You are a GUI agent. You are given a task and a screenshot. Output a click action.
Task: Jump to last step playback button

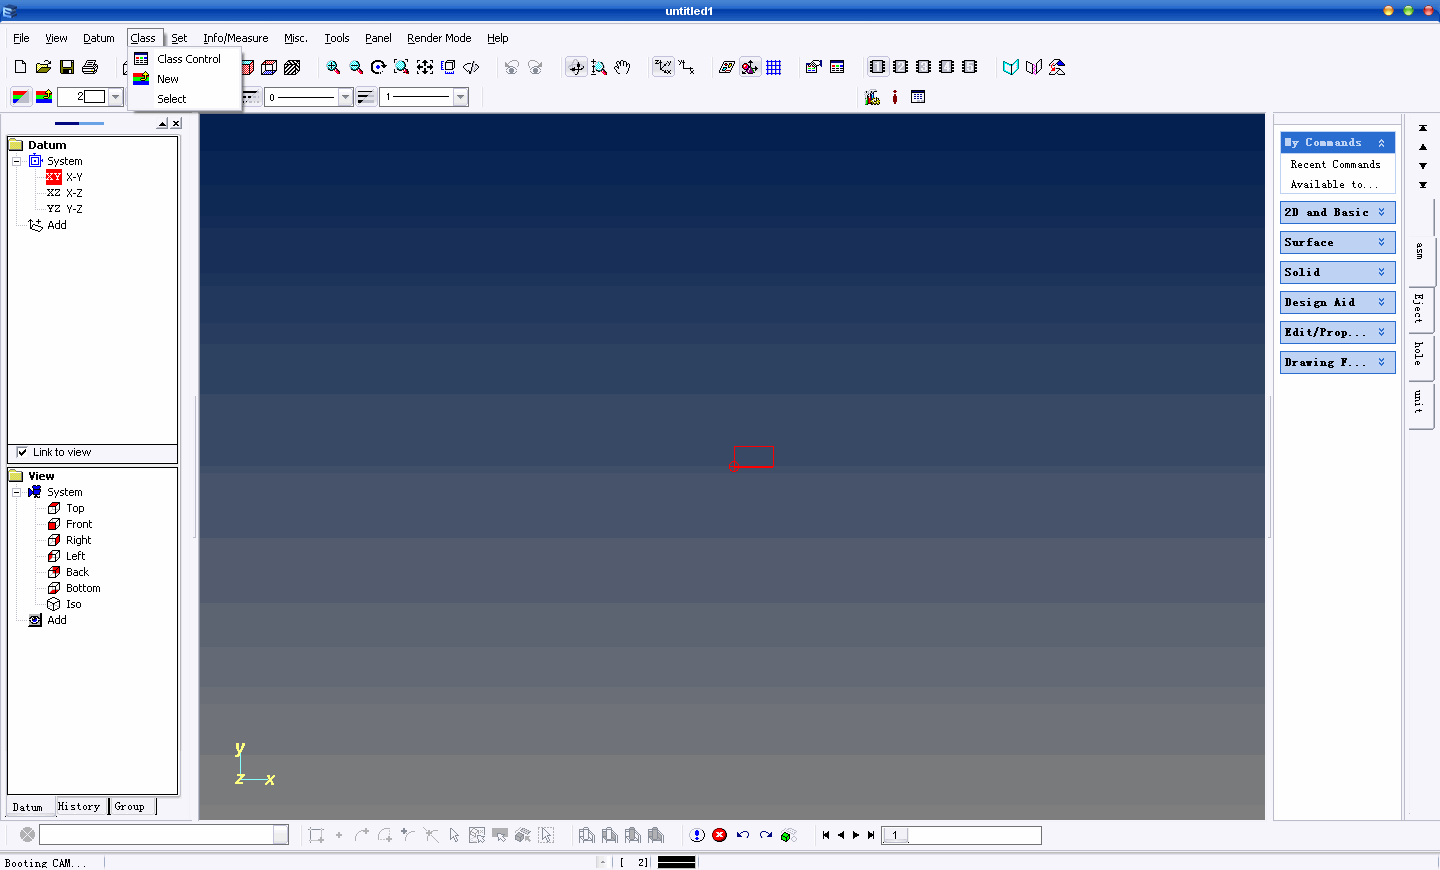click(x=871, y=835)
